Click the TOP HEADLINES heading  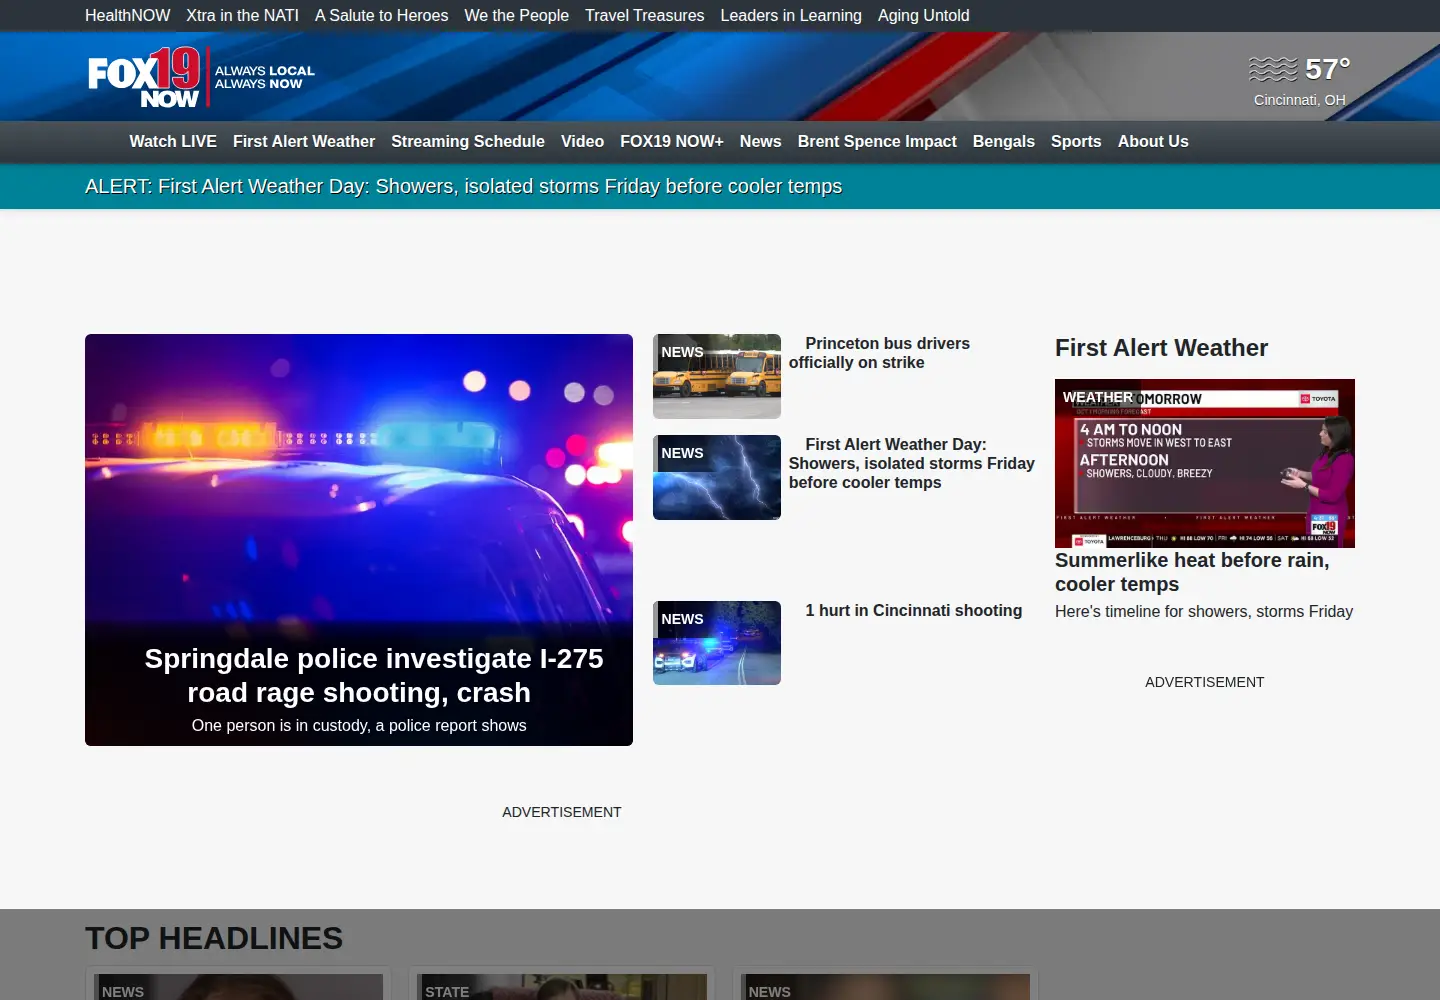[x=214, y=938]
